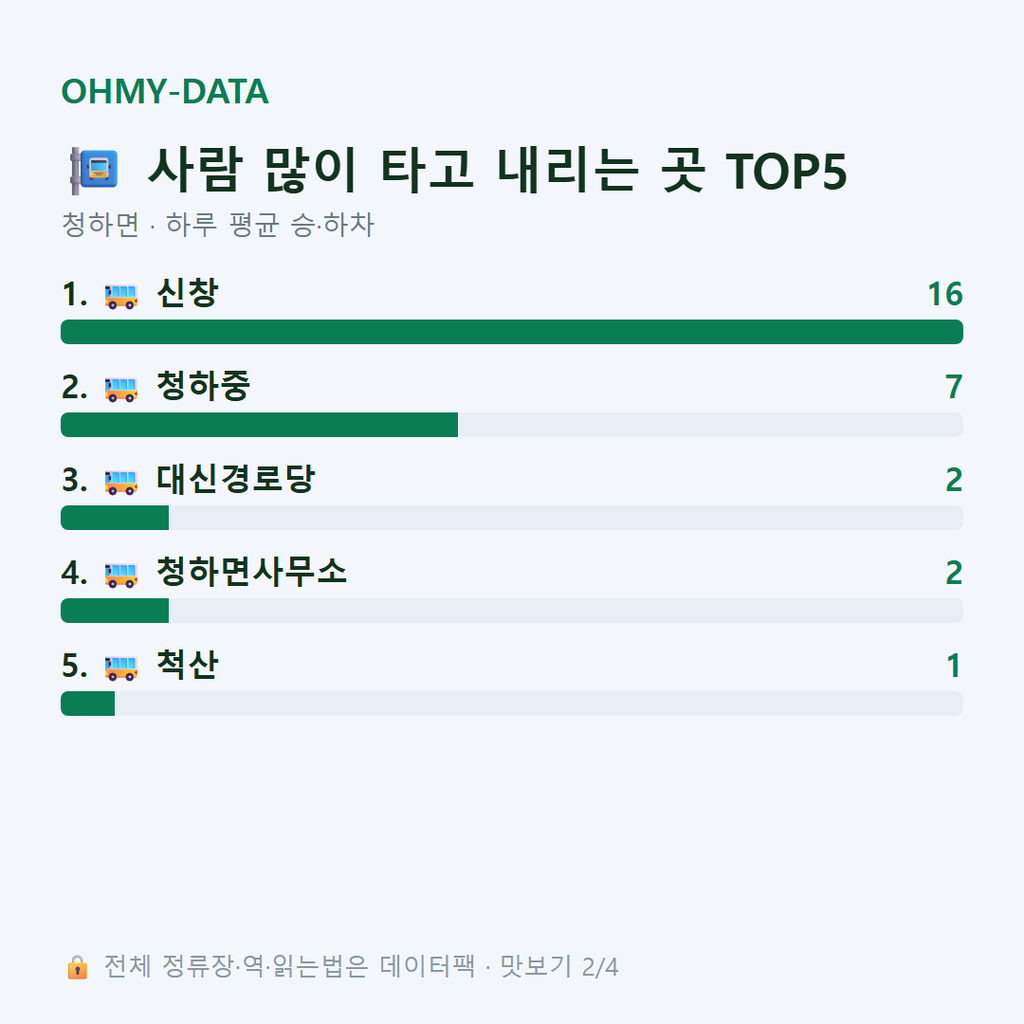Select the 청하중 stop name
The width and height of the screenshot is (1024, 1024).
point(203,385)
